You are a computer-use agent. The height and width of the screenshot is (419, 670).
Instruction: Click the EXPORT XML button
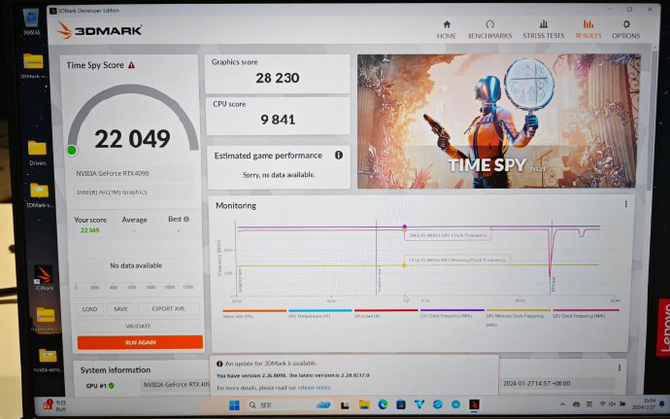point(168,309)
